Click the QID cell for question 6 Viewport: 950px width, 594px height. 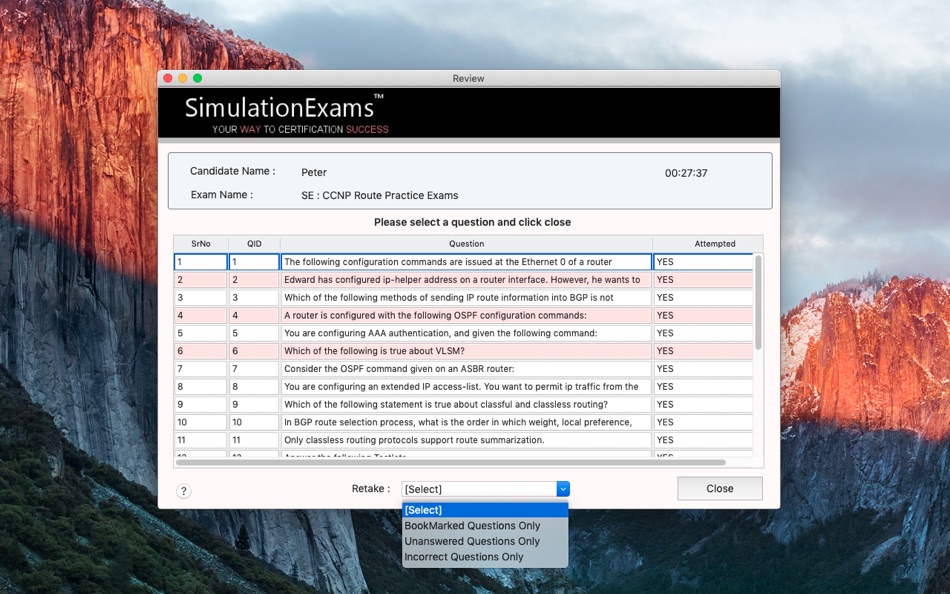coord(254,351)
